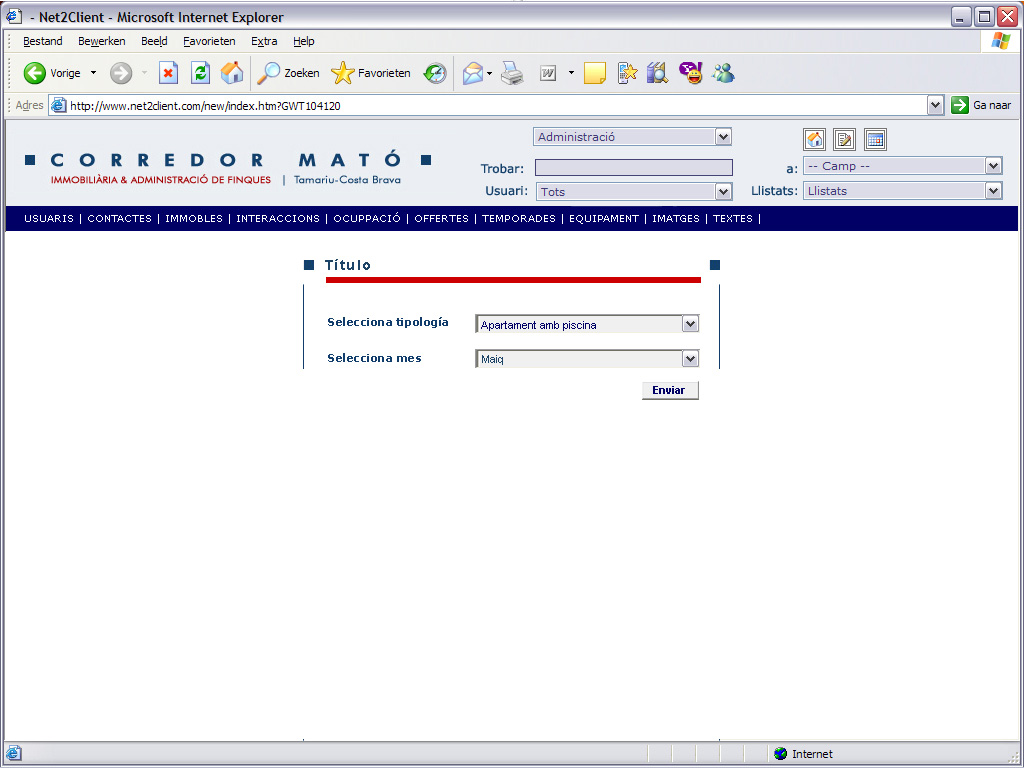1024x768 pixels.
Task: Go to TEMPORADES section
Action: click(519, 219)
